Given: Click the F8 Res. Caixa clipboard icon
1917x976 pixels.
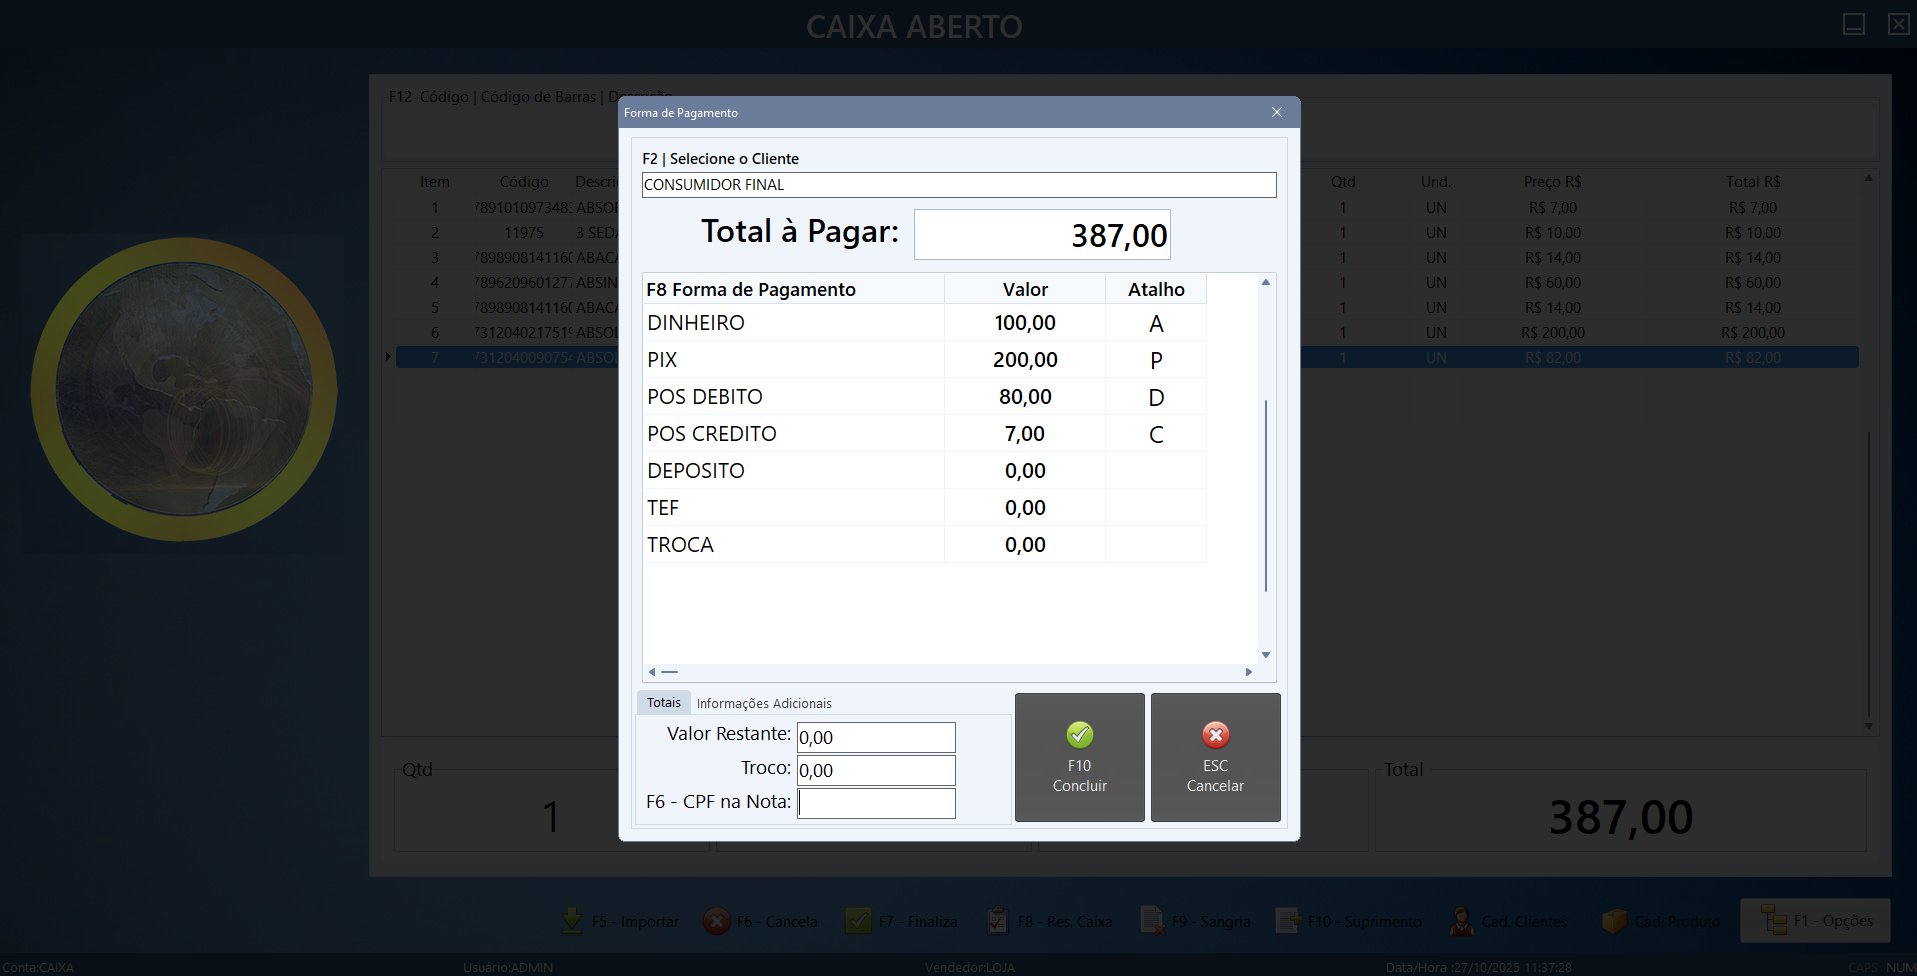Looking at the screenshot, I should coord(997,921).
